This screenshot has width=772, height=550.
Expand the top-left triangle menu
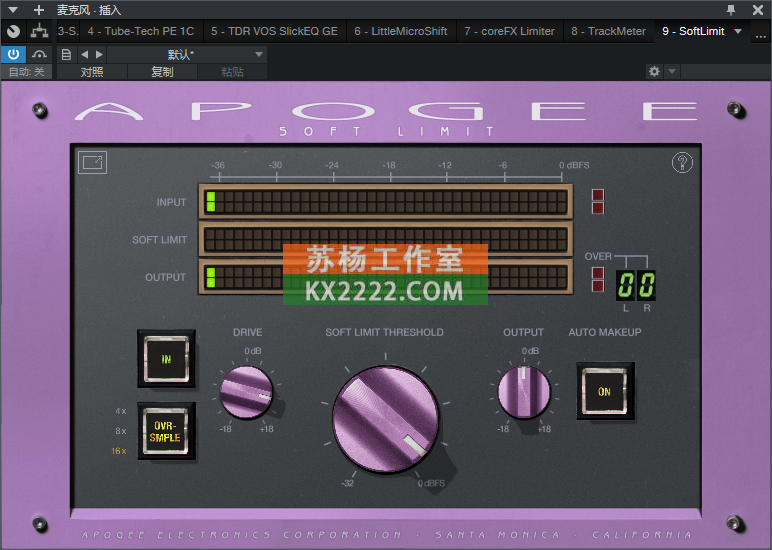tap(13, 10)
